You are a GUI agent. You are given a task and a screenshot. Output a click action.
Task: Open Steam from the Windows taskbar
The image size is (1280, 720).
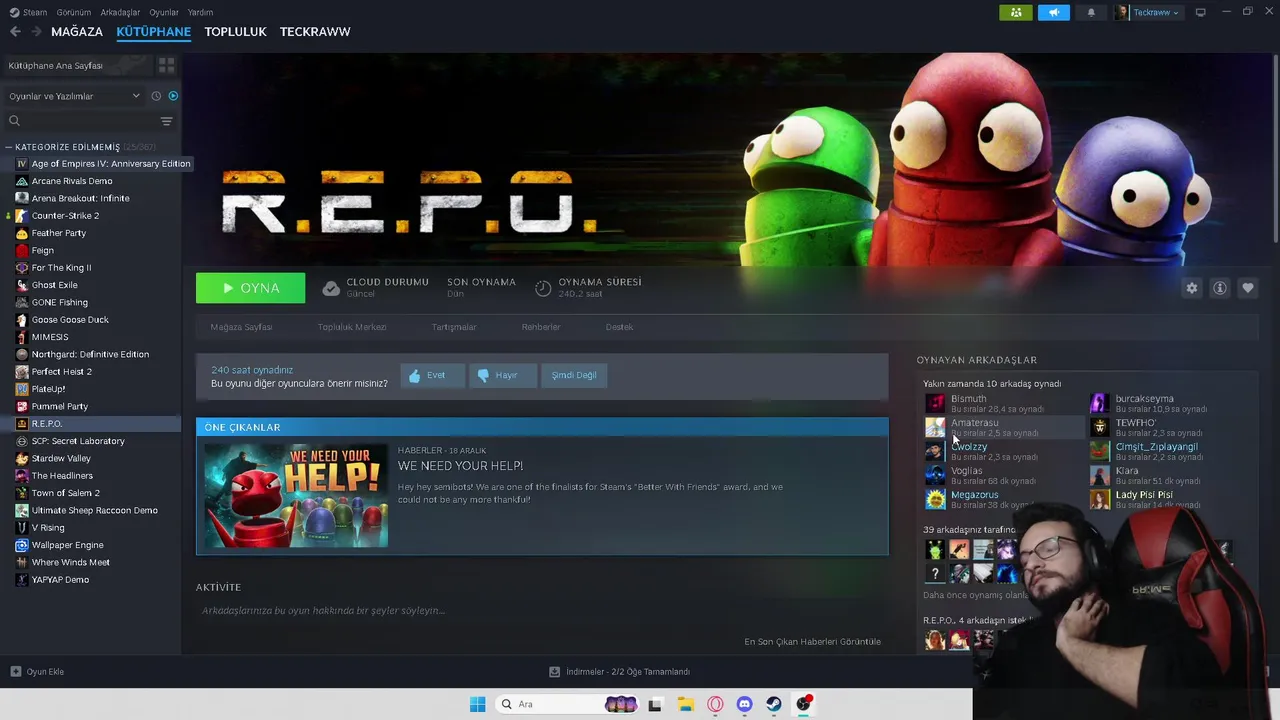pyautogui.click(x=774, y=704)
